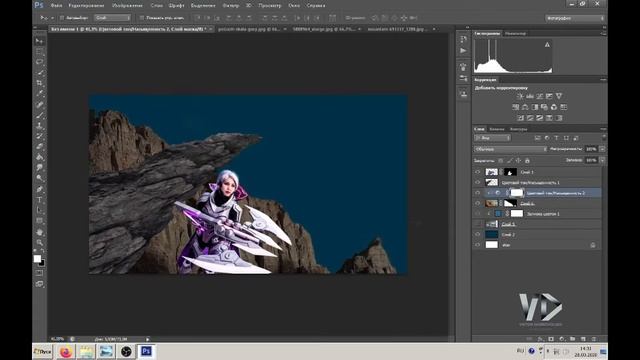
Task: Select the Hand tool
Action: point(39,232)
